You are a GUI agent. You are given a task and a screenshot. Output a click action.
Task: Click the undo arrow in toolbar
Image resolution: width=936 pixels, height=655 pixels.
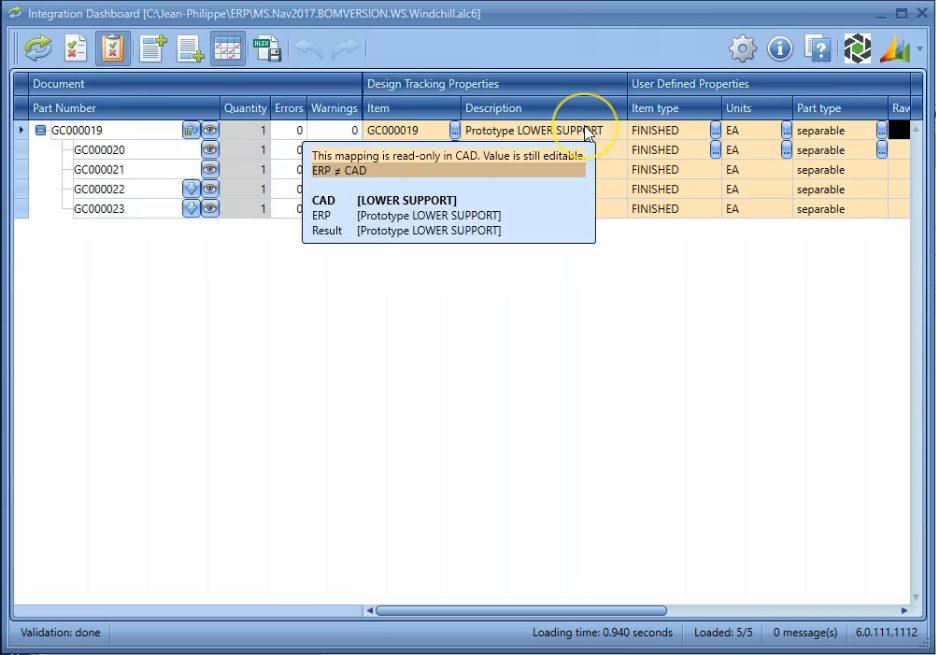point(309,48)
